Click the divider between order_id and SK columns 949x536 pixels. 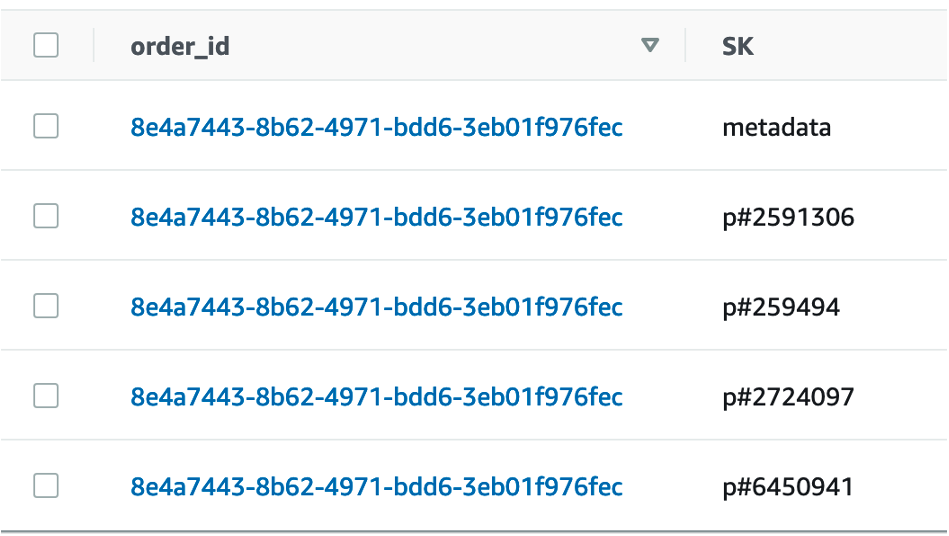(686, 45)
